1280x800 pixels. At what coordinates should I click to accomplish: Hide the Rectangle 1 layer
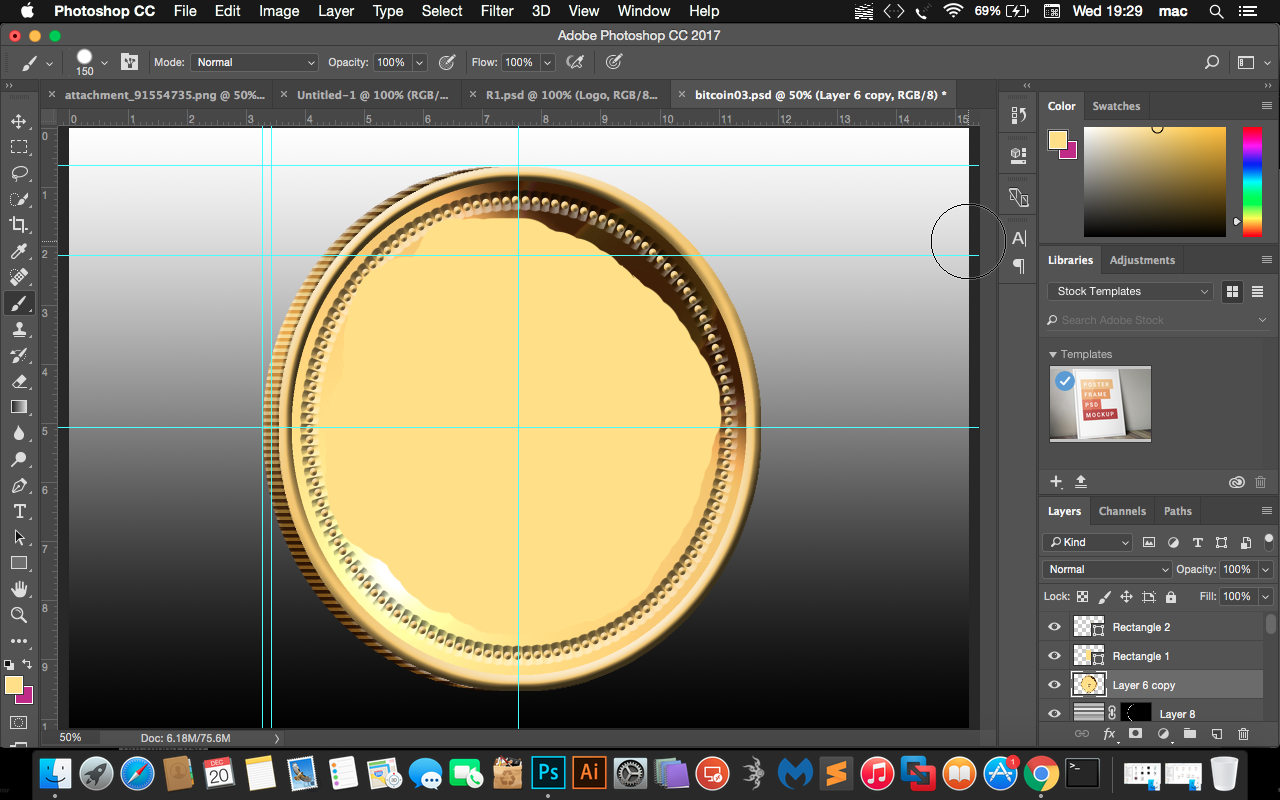1054,656
